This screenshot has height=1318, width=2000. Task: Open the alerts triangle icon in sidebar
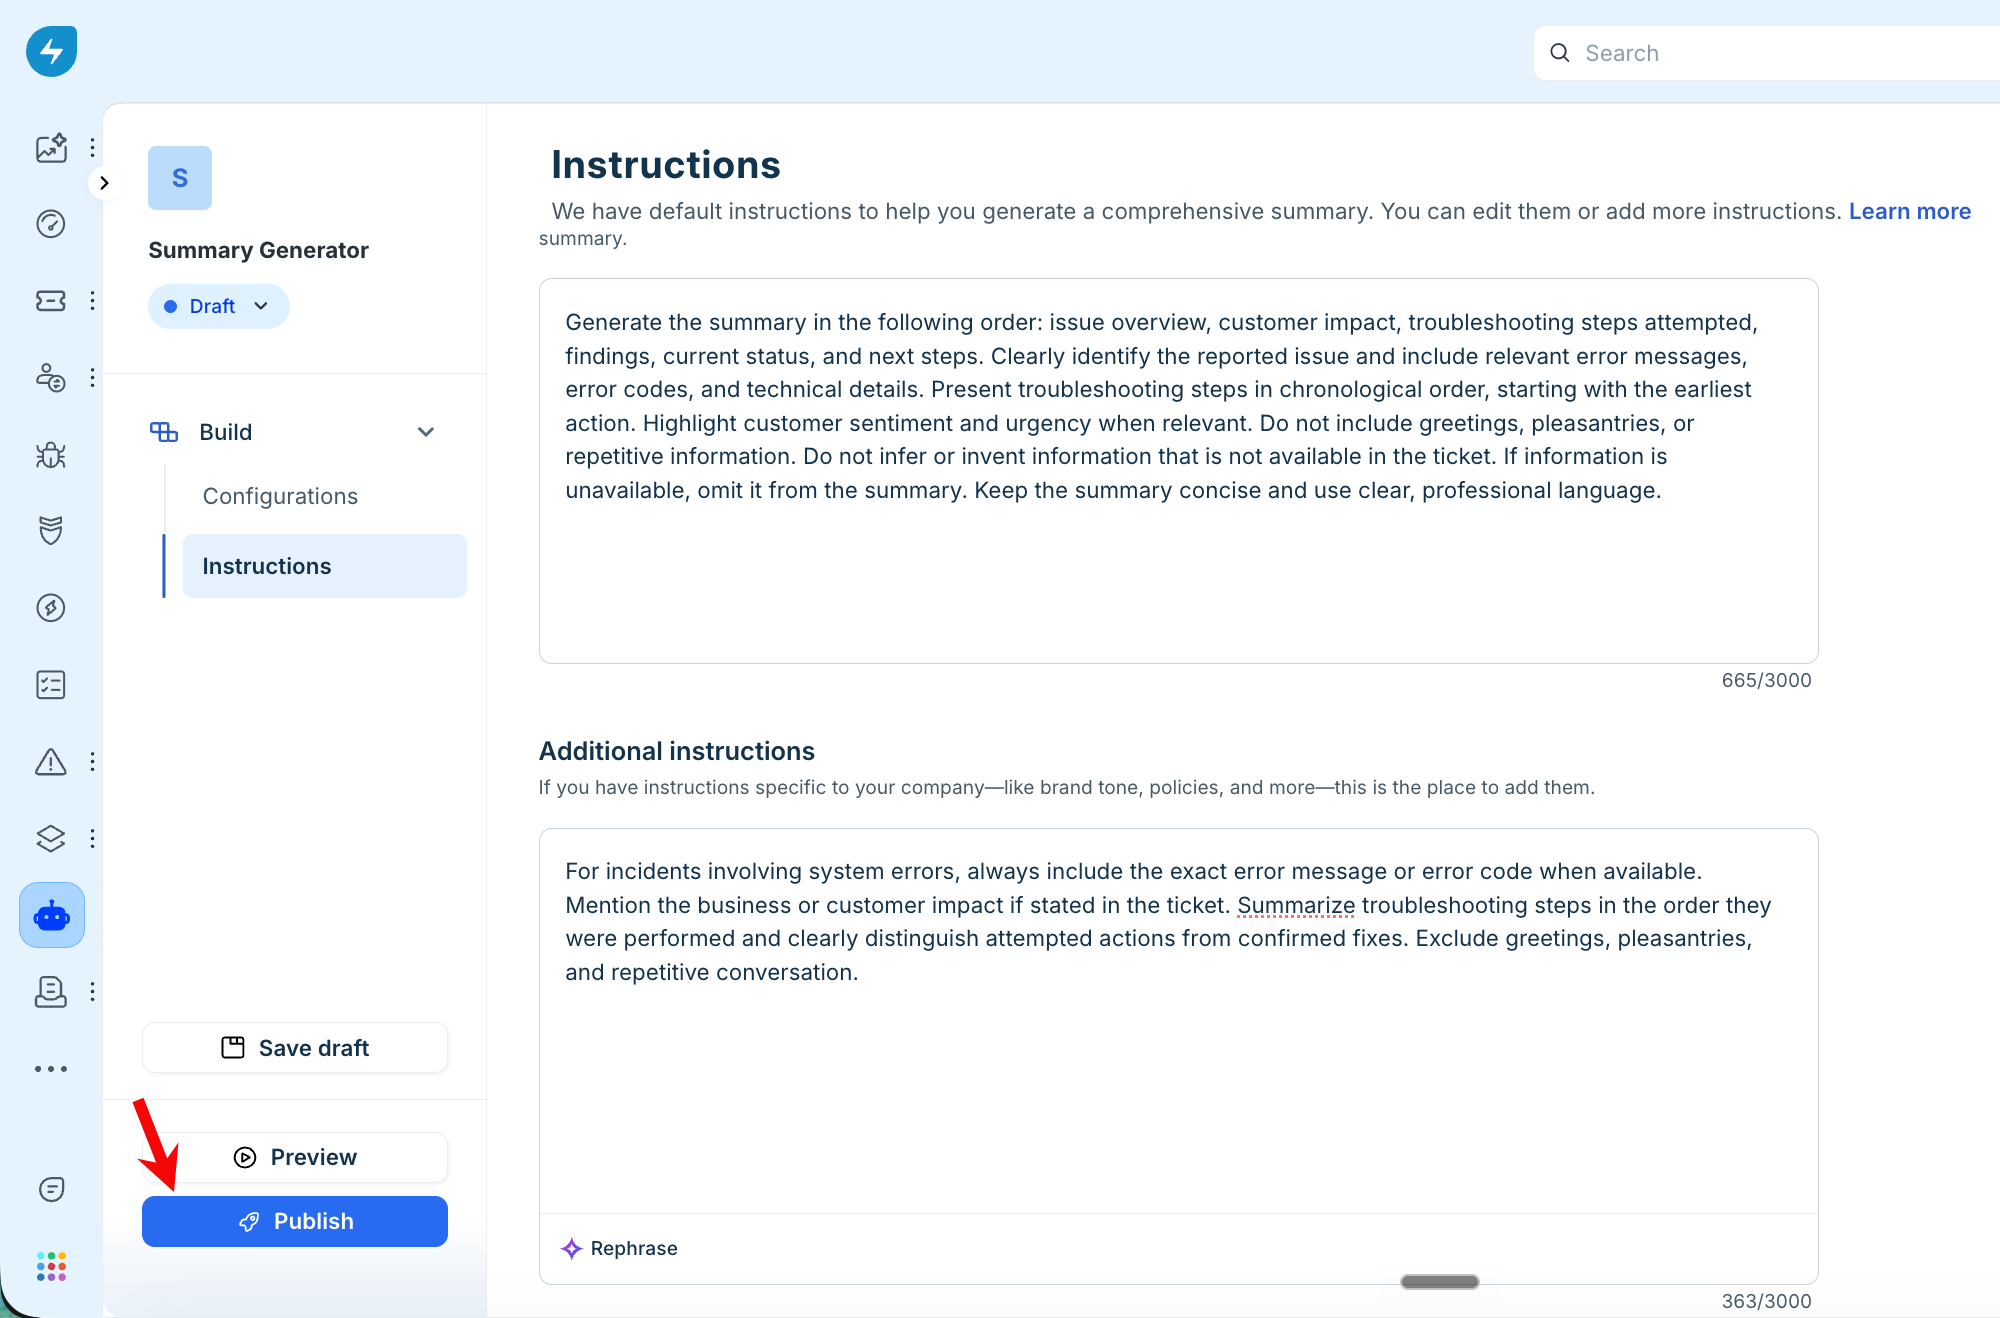51,762
